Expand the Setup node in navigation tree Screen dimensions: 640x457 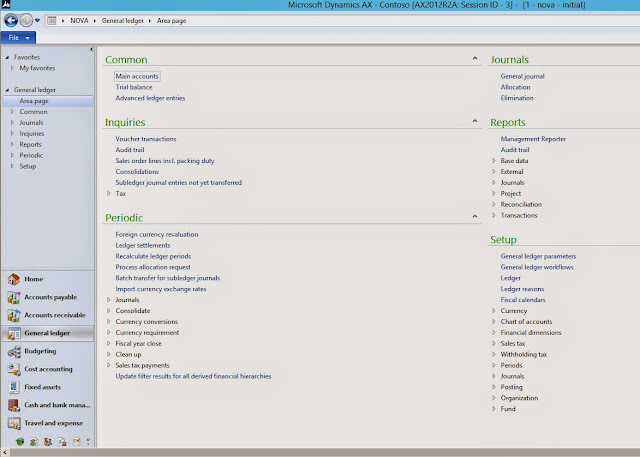click(x=12, y=166)
